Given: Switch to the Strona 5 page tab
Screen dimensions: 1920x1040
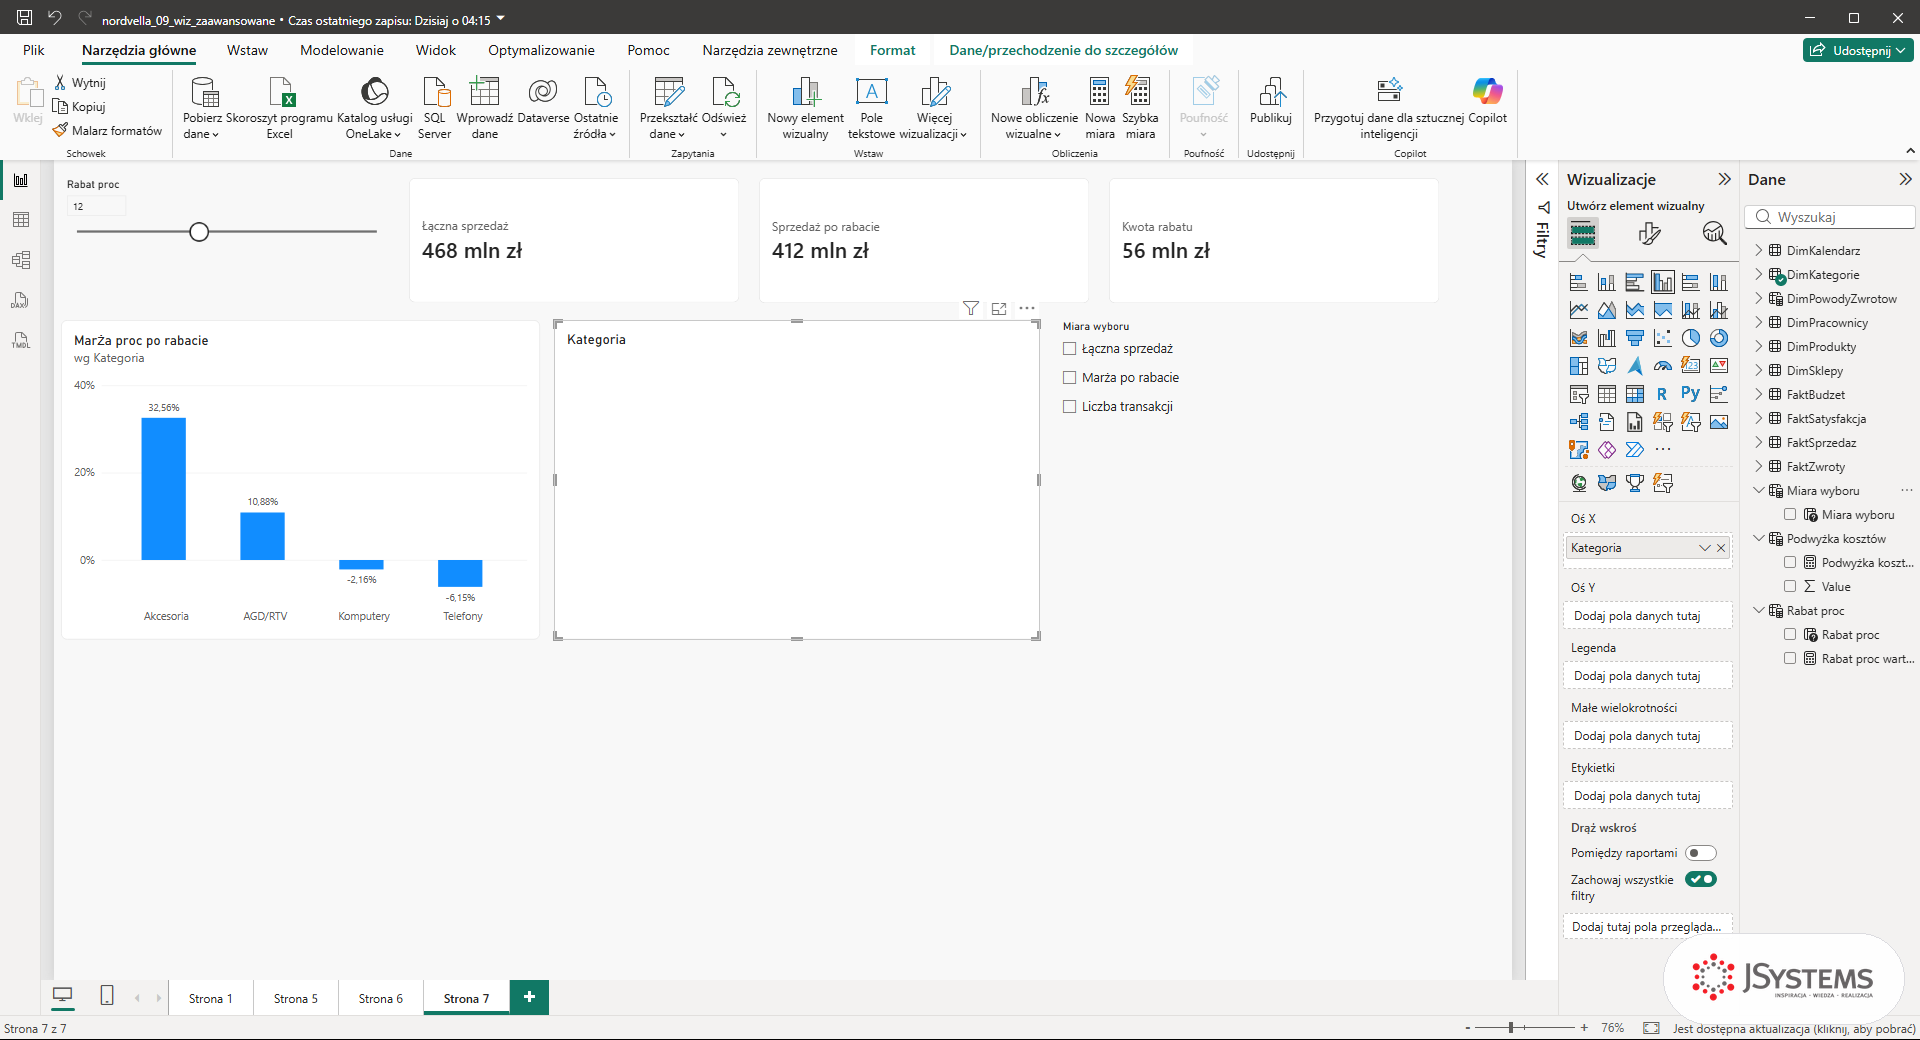Looking at the screenshot, I should point(296,998).
